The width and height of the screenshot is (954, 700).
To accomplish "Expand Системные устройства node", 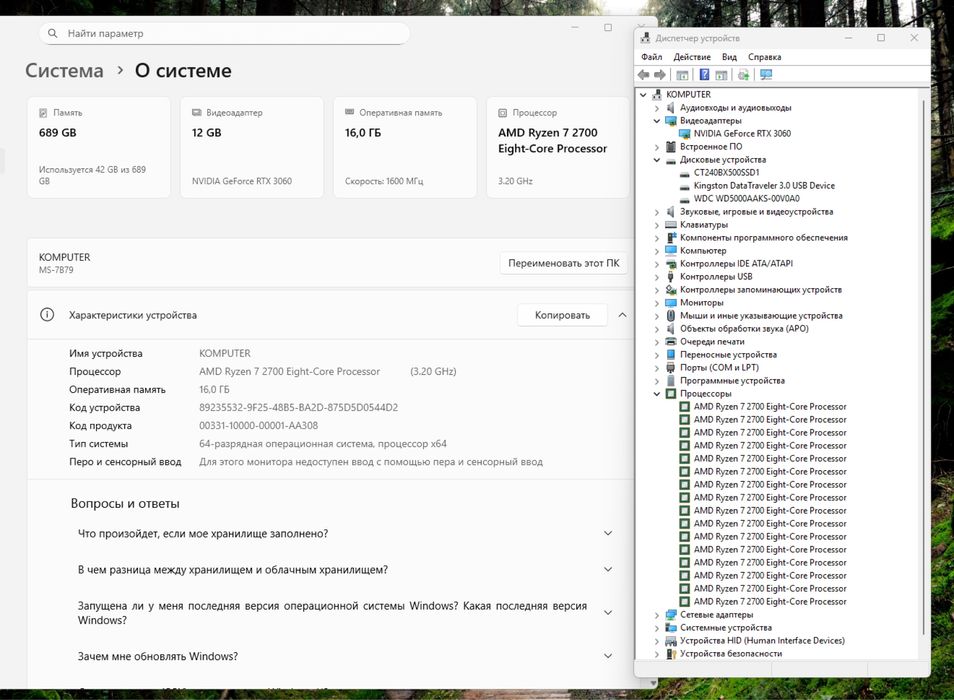I will (x=656, y=628).
